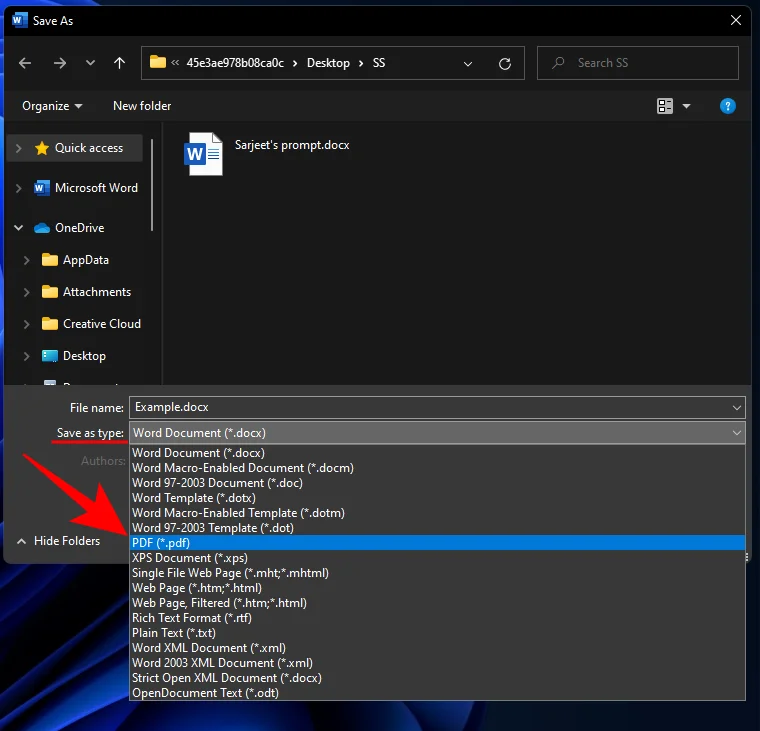Go up one folder level
Image resolution: width=760 pixels, height=731 pixels.
(119, 63)
